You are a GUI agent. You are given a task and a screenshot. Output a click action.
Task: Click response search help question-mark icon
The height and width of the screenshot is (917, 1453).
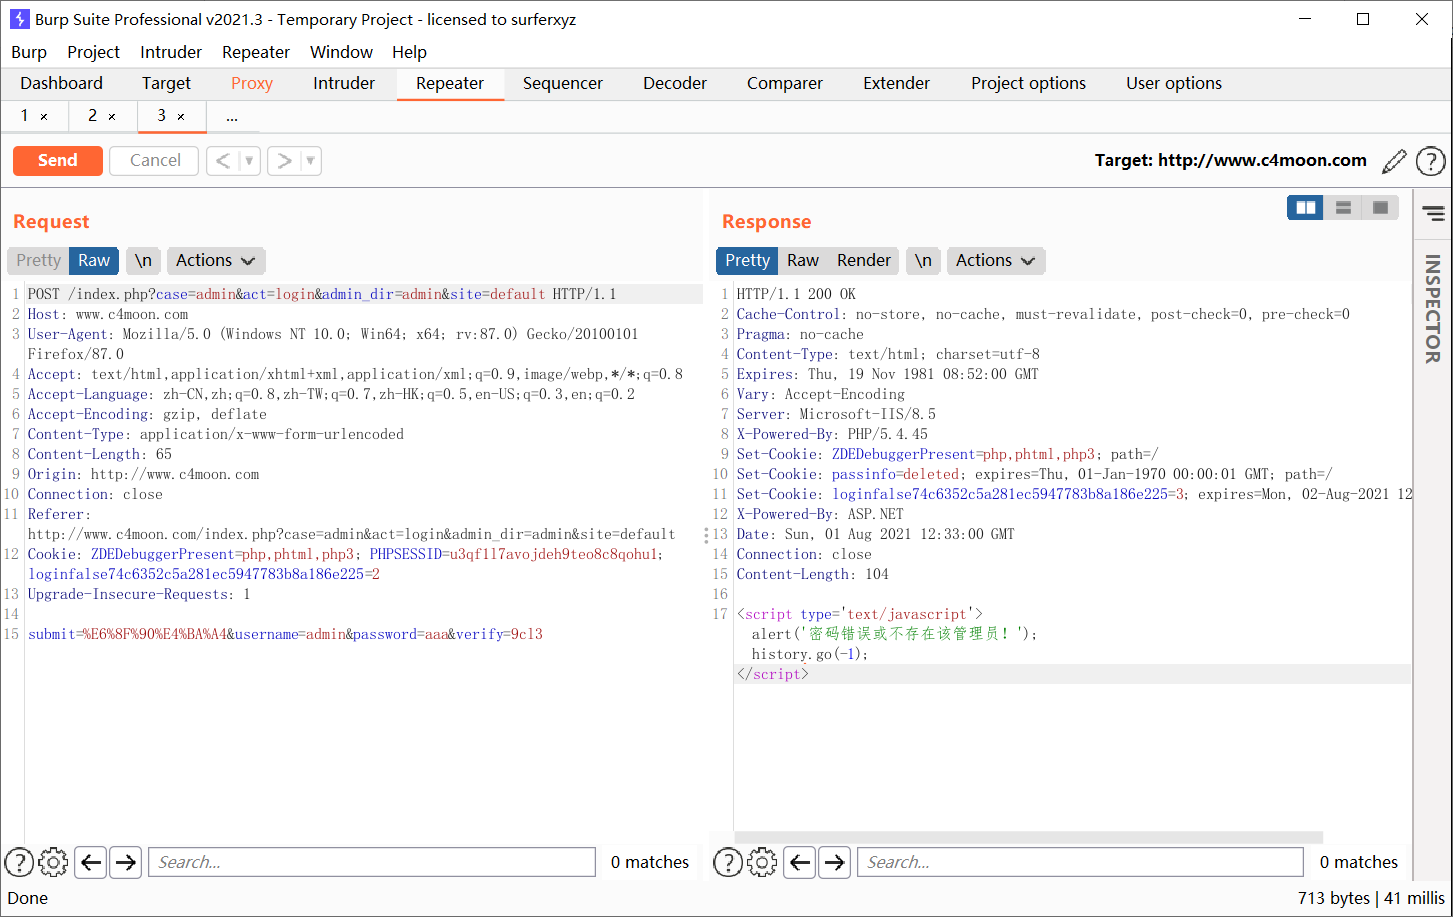pyautogui.click(x=728, y=862)
